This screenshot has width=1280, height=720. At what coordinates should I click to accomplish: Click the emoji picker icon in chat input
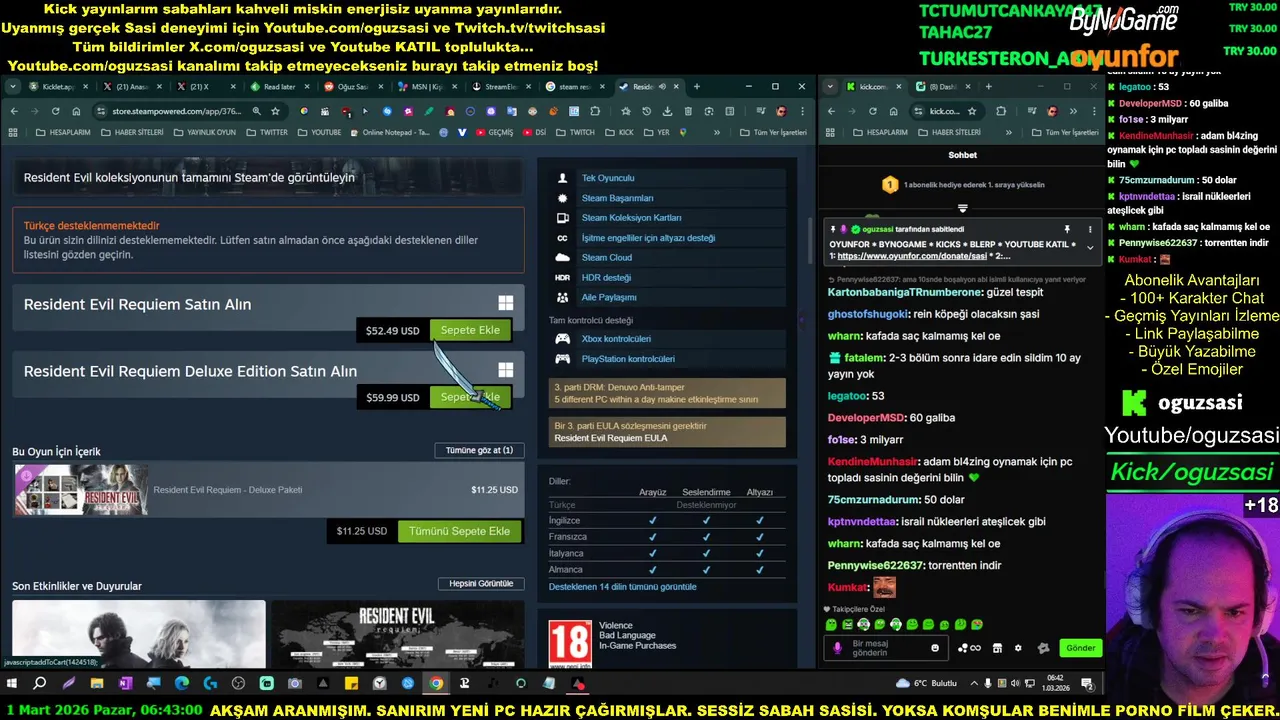point(935,648)
